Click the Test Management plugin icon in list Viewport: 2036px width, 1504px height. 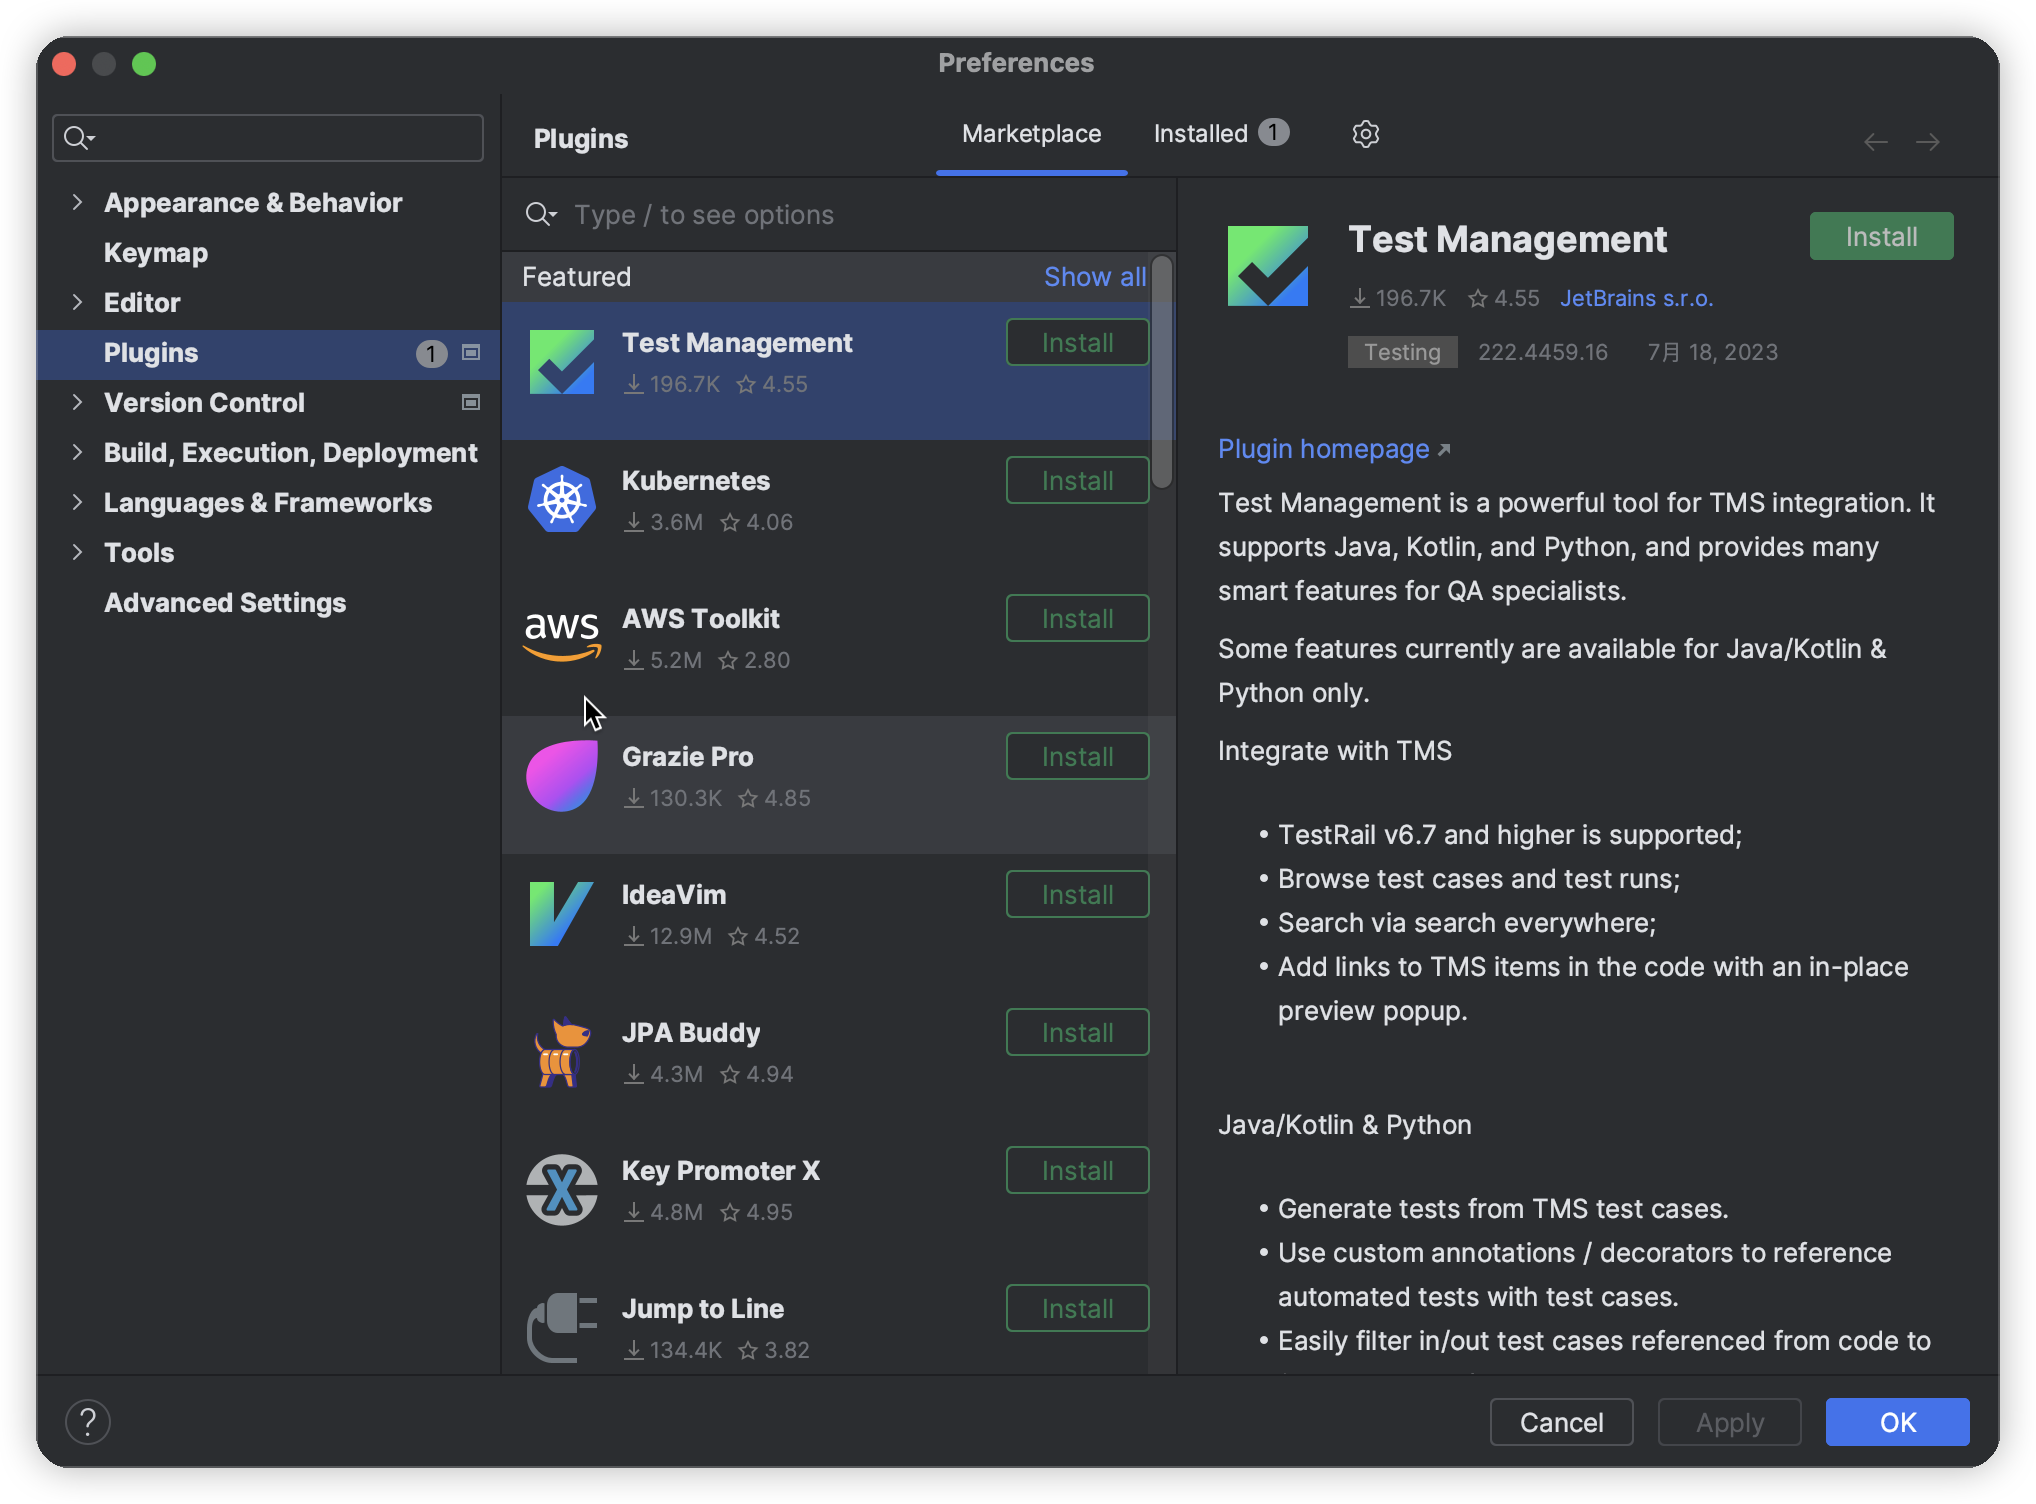(x=562, y=362)
